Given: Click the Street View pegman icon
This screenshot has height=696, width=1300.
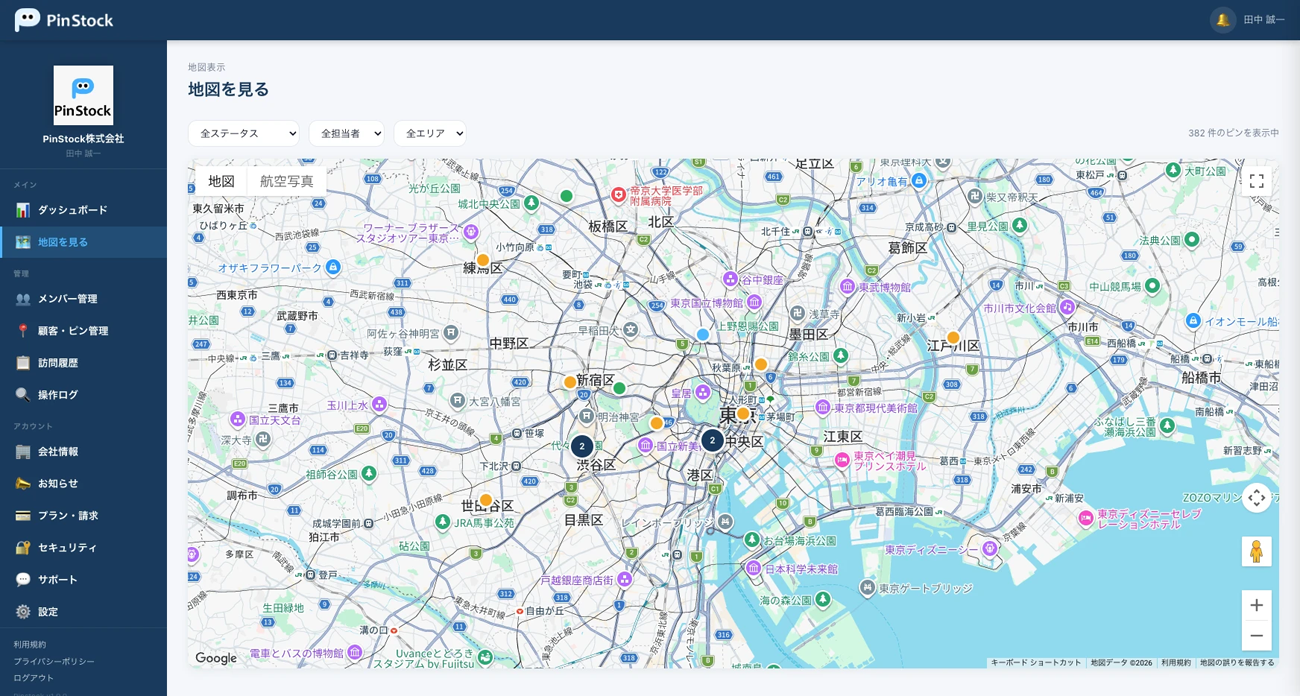Looking at the screenshot, I should click(x=1257, y=552).
